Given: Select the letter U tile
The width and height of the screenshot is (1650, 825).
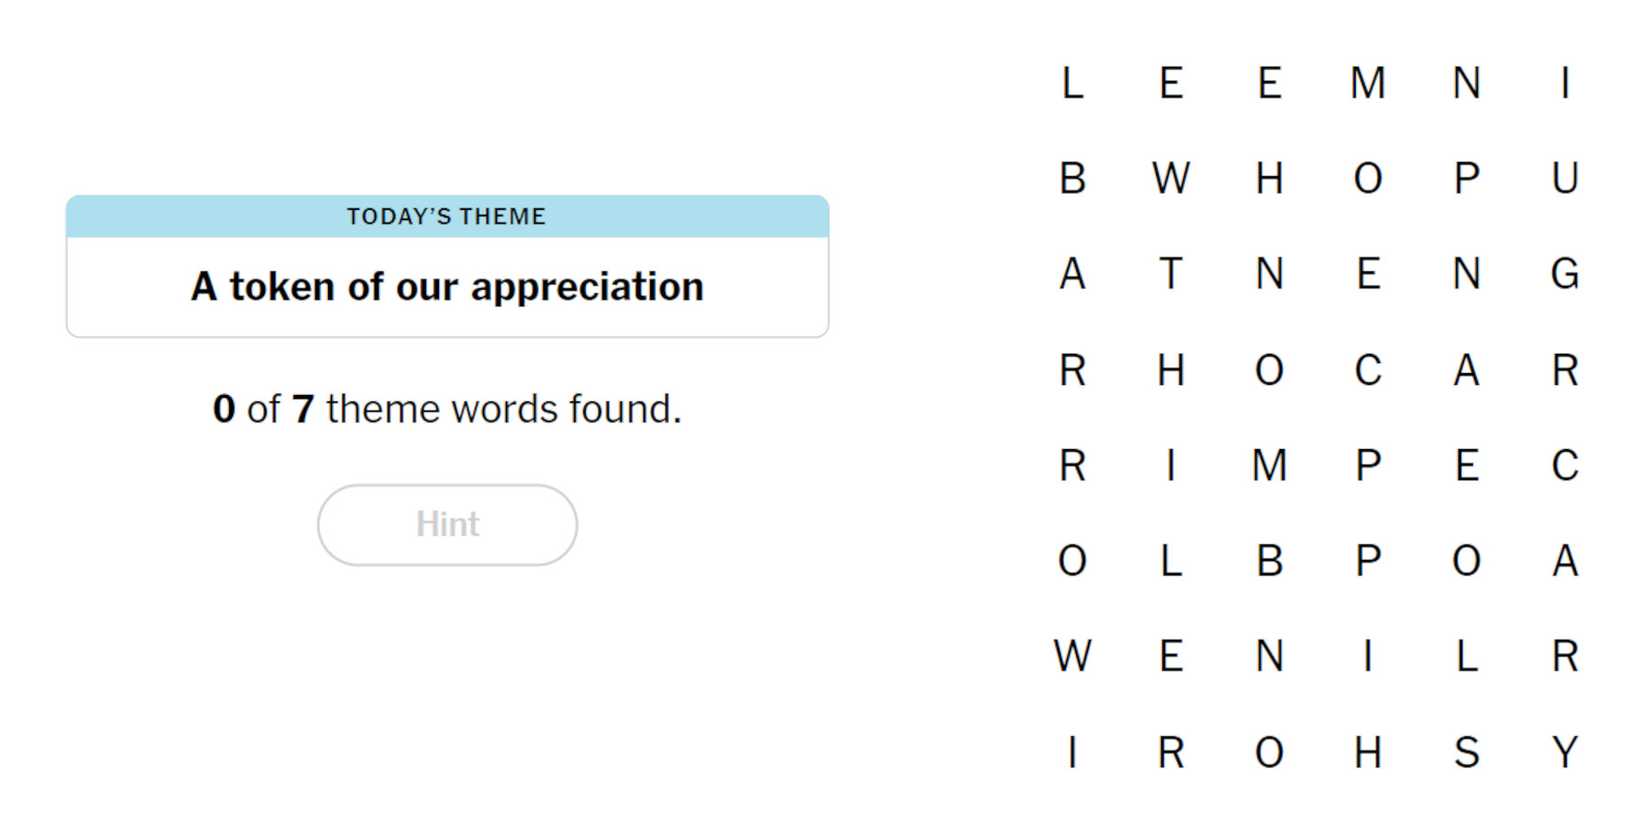Looking at the screenshot, I should 1564,179.
